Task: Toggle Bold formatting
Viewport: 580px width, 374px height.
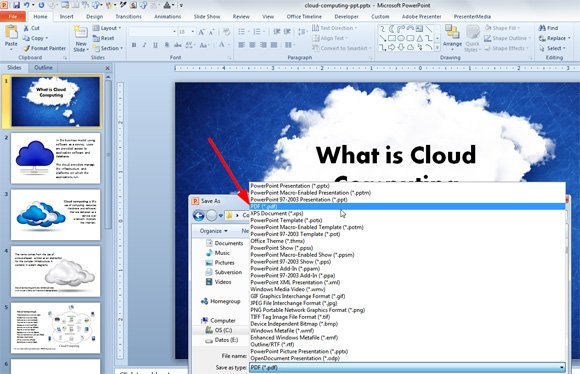Action: coord(134,45)
